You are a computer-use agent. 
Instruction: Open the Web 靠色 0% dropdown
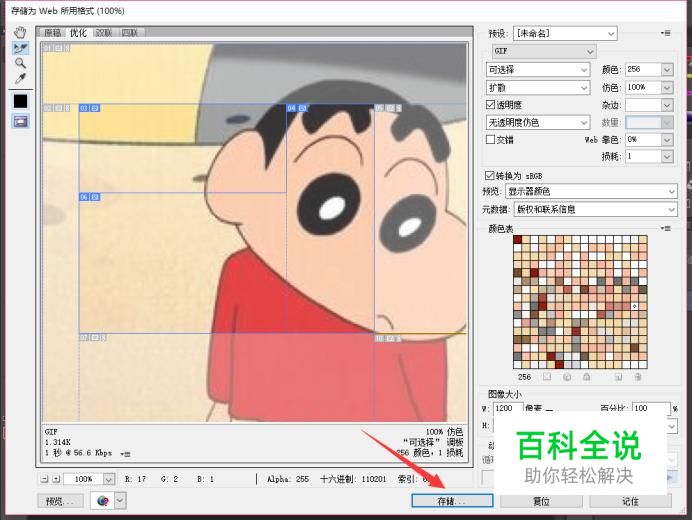tap(667, 139)
